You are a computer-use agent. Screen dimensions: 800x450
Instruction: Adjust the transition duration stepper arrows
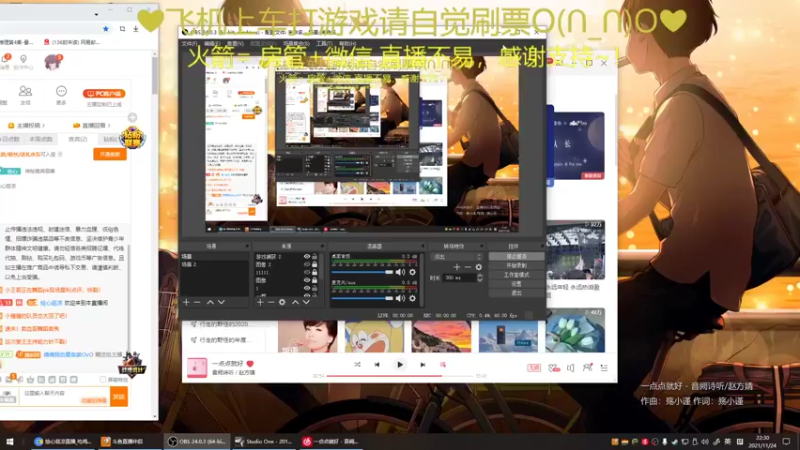coord(480,278)
